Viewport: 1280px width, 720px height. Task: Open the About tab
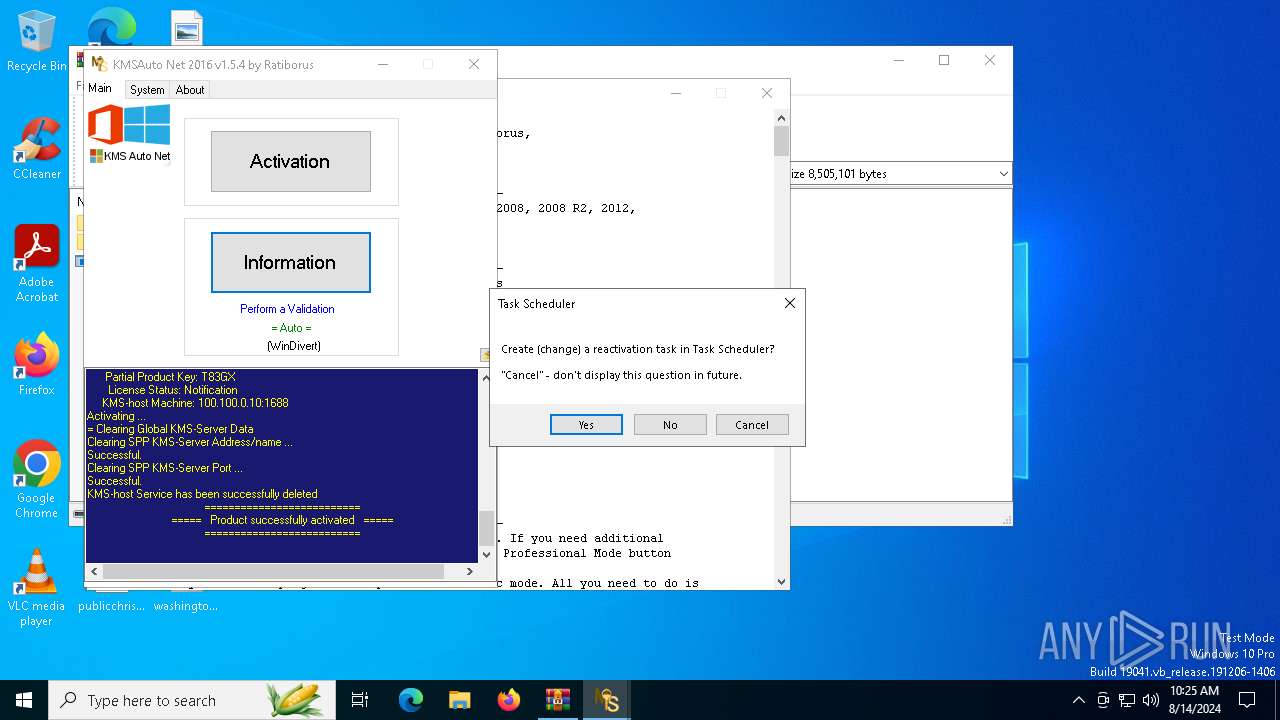(x=190, y=90)
